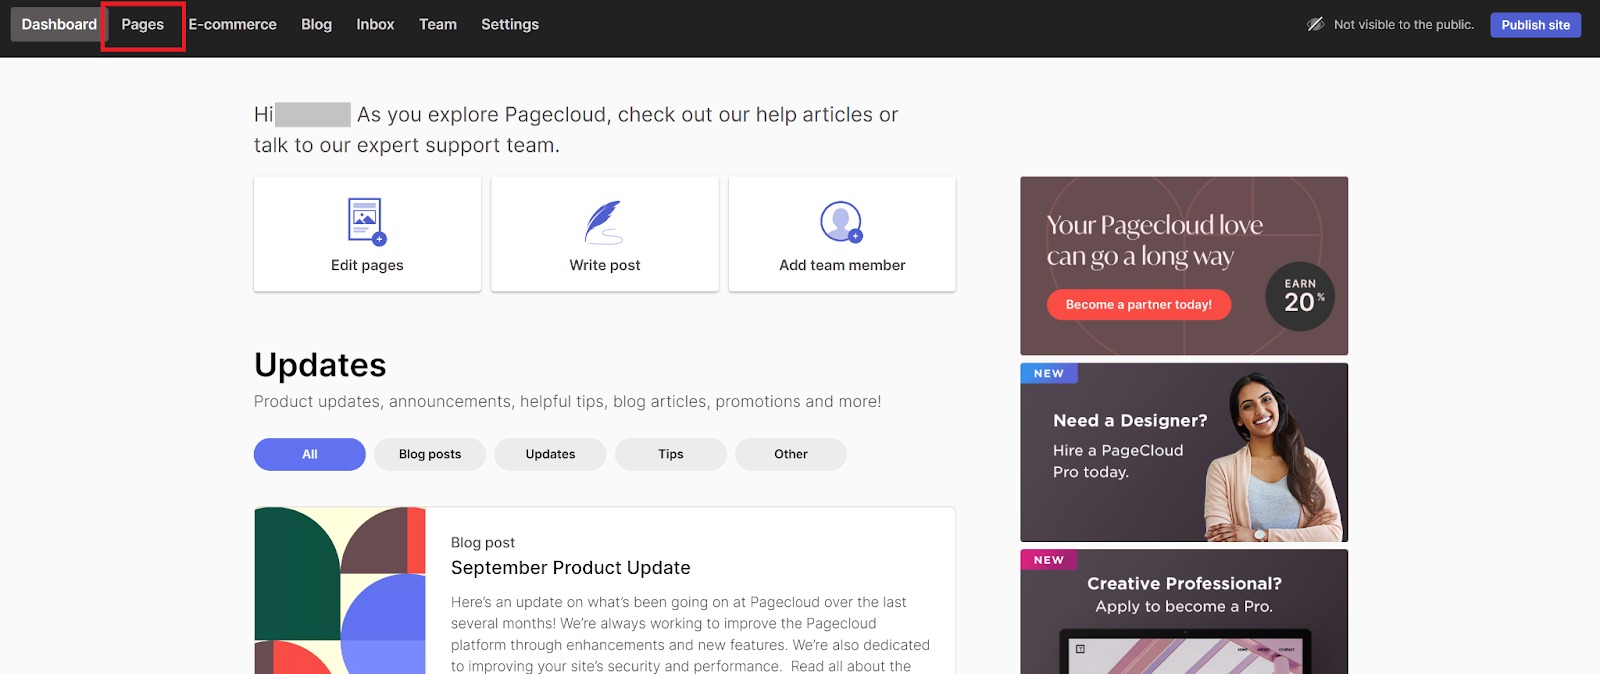The image size is (1600, 674).
Task: Open the Dashboard tab
Action: [59, 24]
